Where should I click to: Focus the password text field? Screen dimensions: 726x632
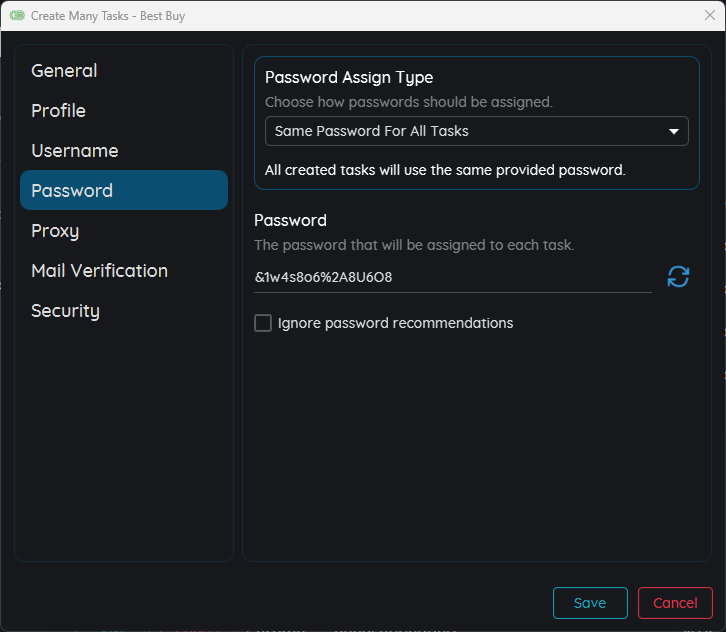[452, 277]
